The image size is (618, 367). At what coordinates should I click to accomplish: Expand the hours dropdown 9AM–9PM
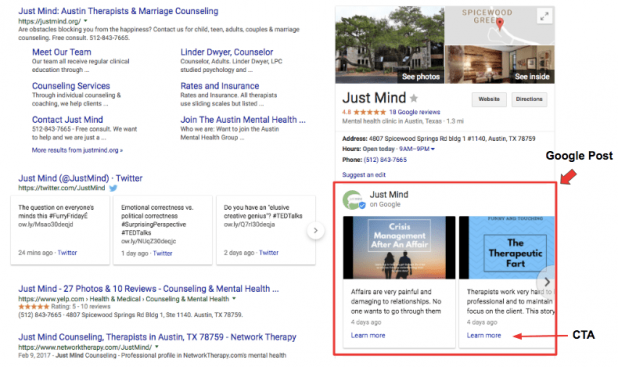[433, 149]
